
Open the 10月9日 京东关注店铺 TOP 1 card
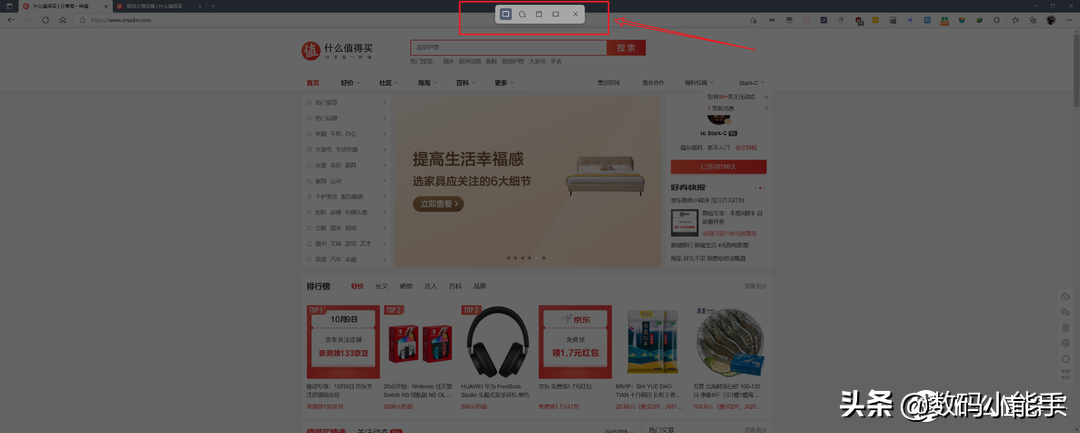(343, 342)
